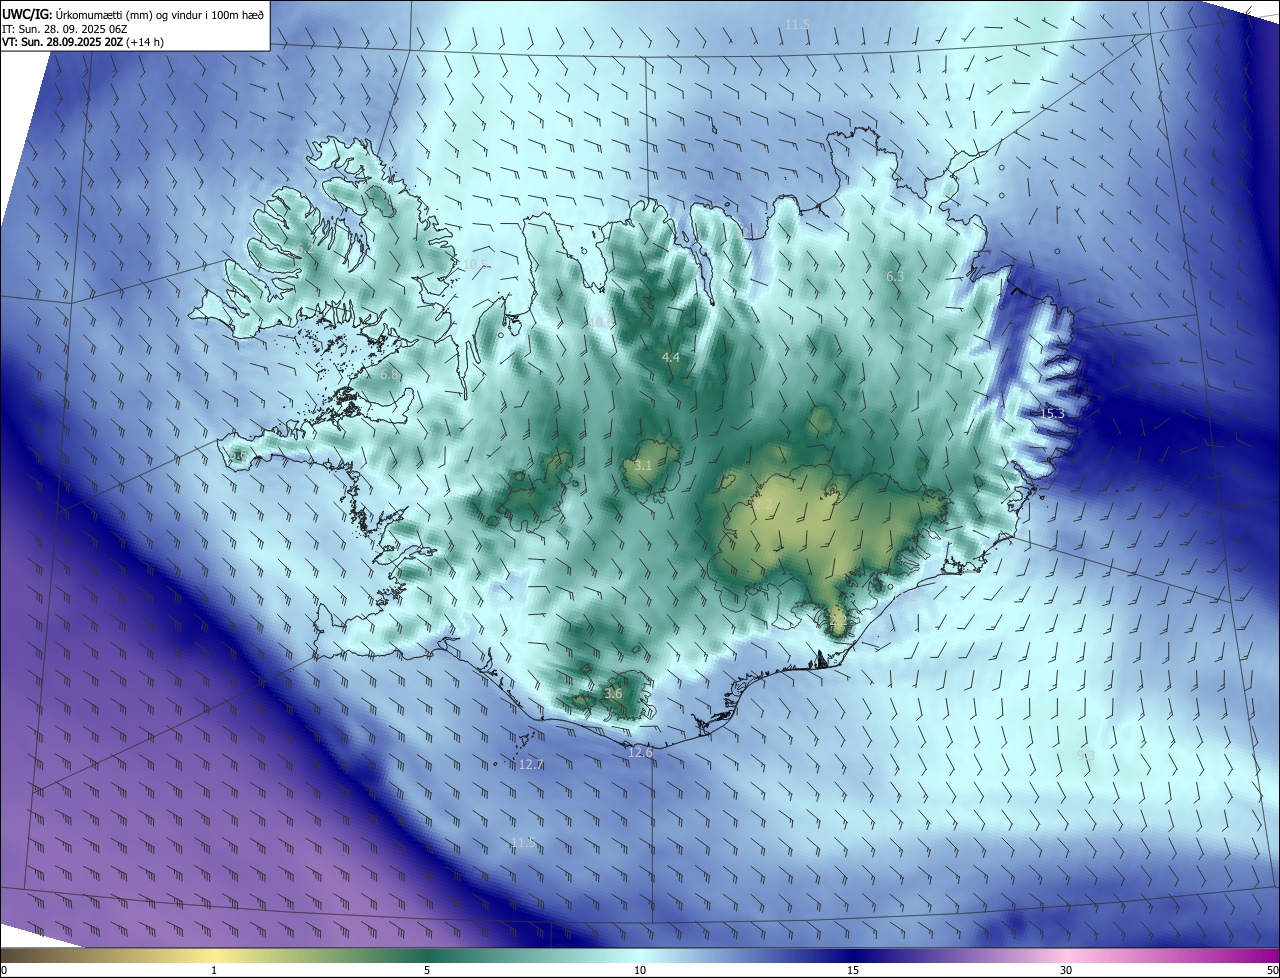The height and width of the screenshot is (978, 1280).
Task: Click the 3.1 value on the central glacier
Action: pos(643,465)
